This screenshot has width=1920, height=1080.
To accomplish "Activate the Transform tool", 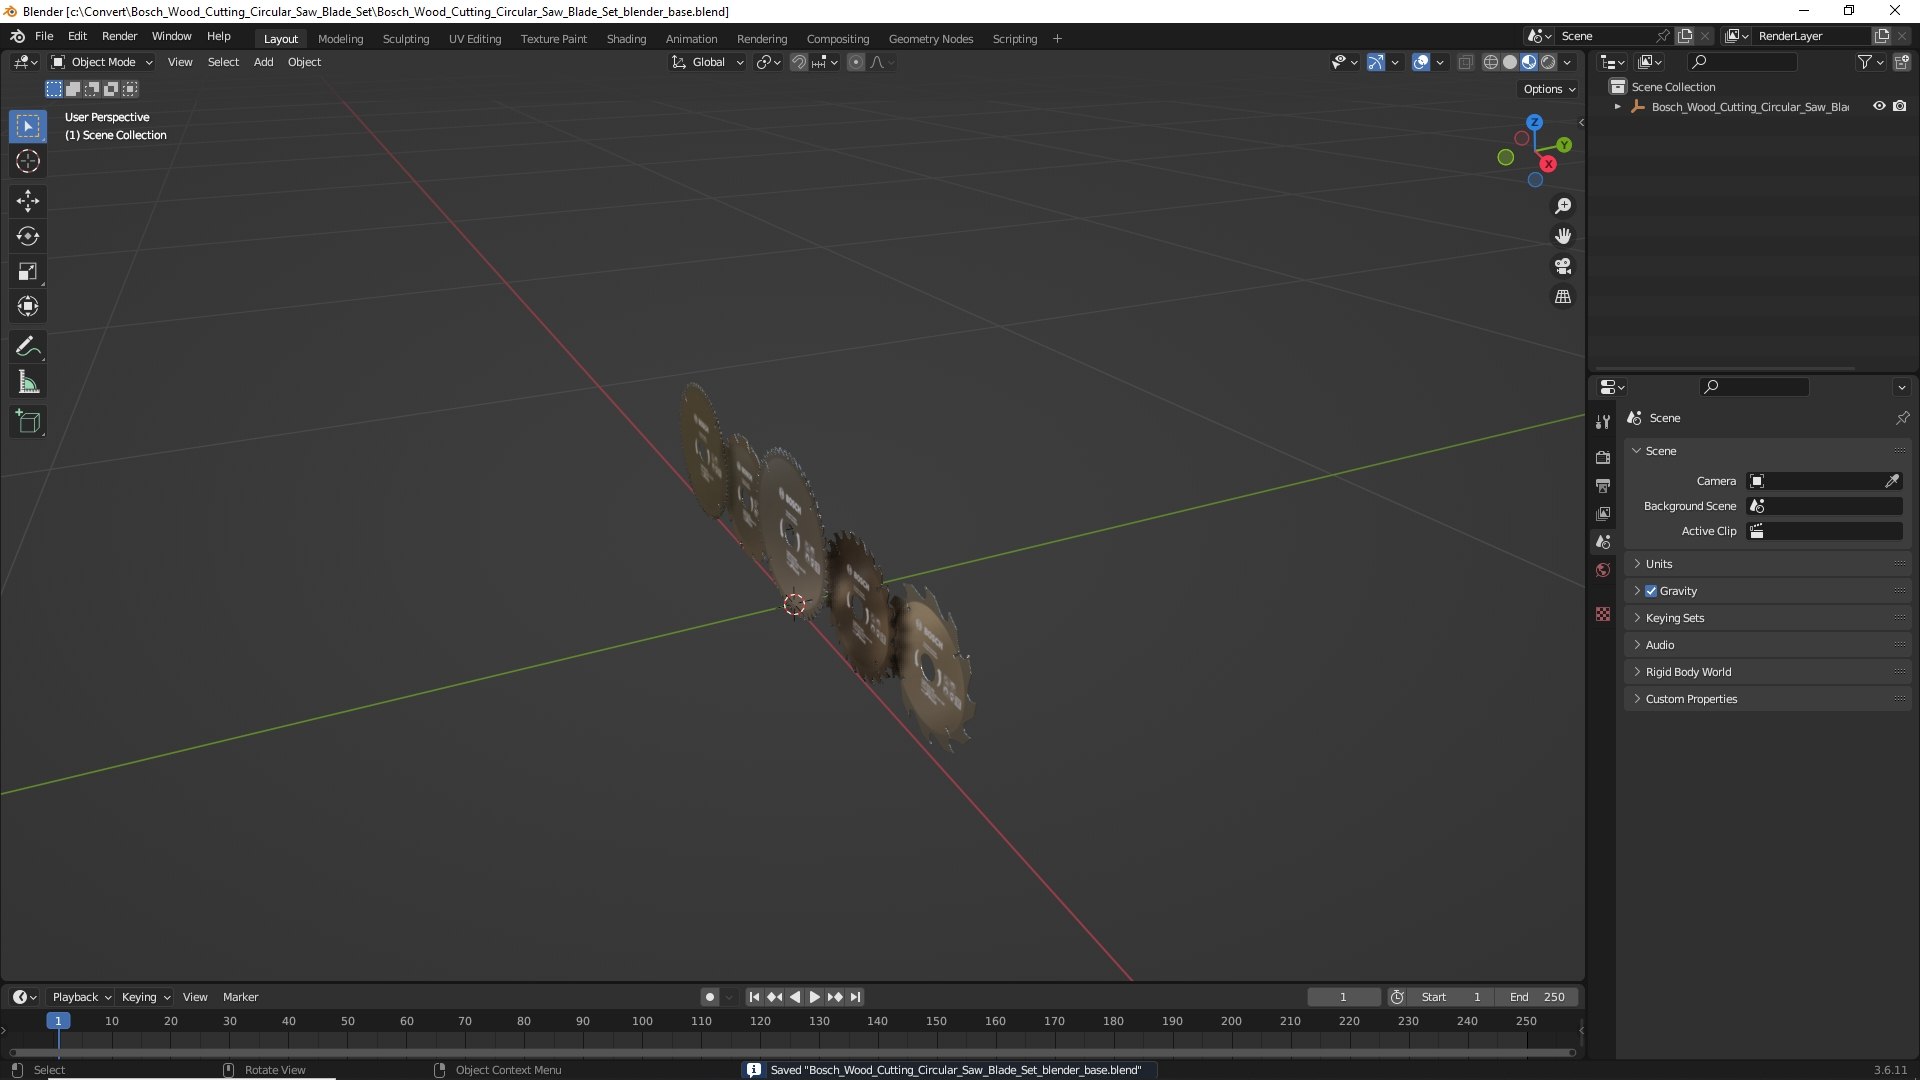I will click(28, 306).
